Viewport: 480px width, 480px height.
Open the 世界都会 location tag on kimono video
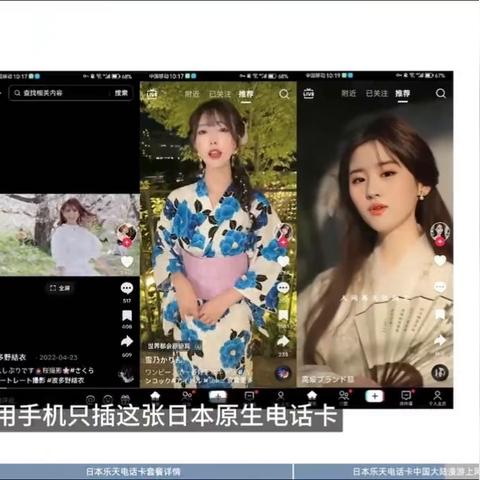point(174,346)
